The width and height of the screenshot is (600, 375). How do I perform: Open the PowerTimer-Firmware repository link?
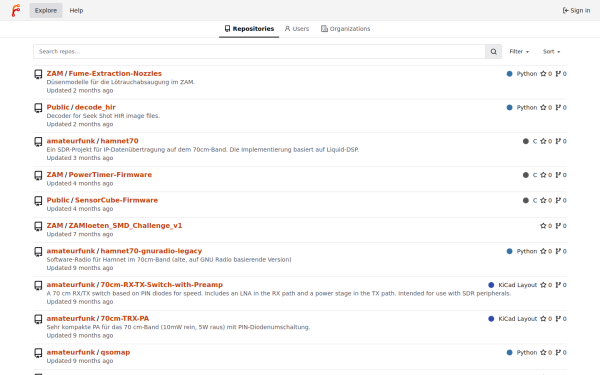110,174
